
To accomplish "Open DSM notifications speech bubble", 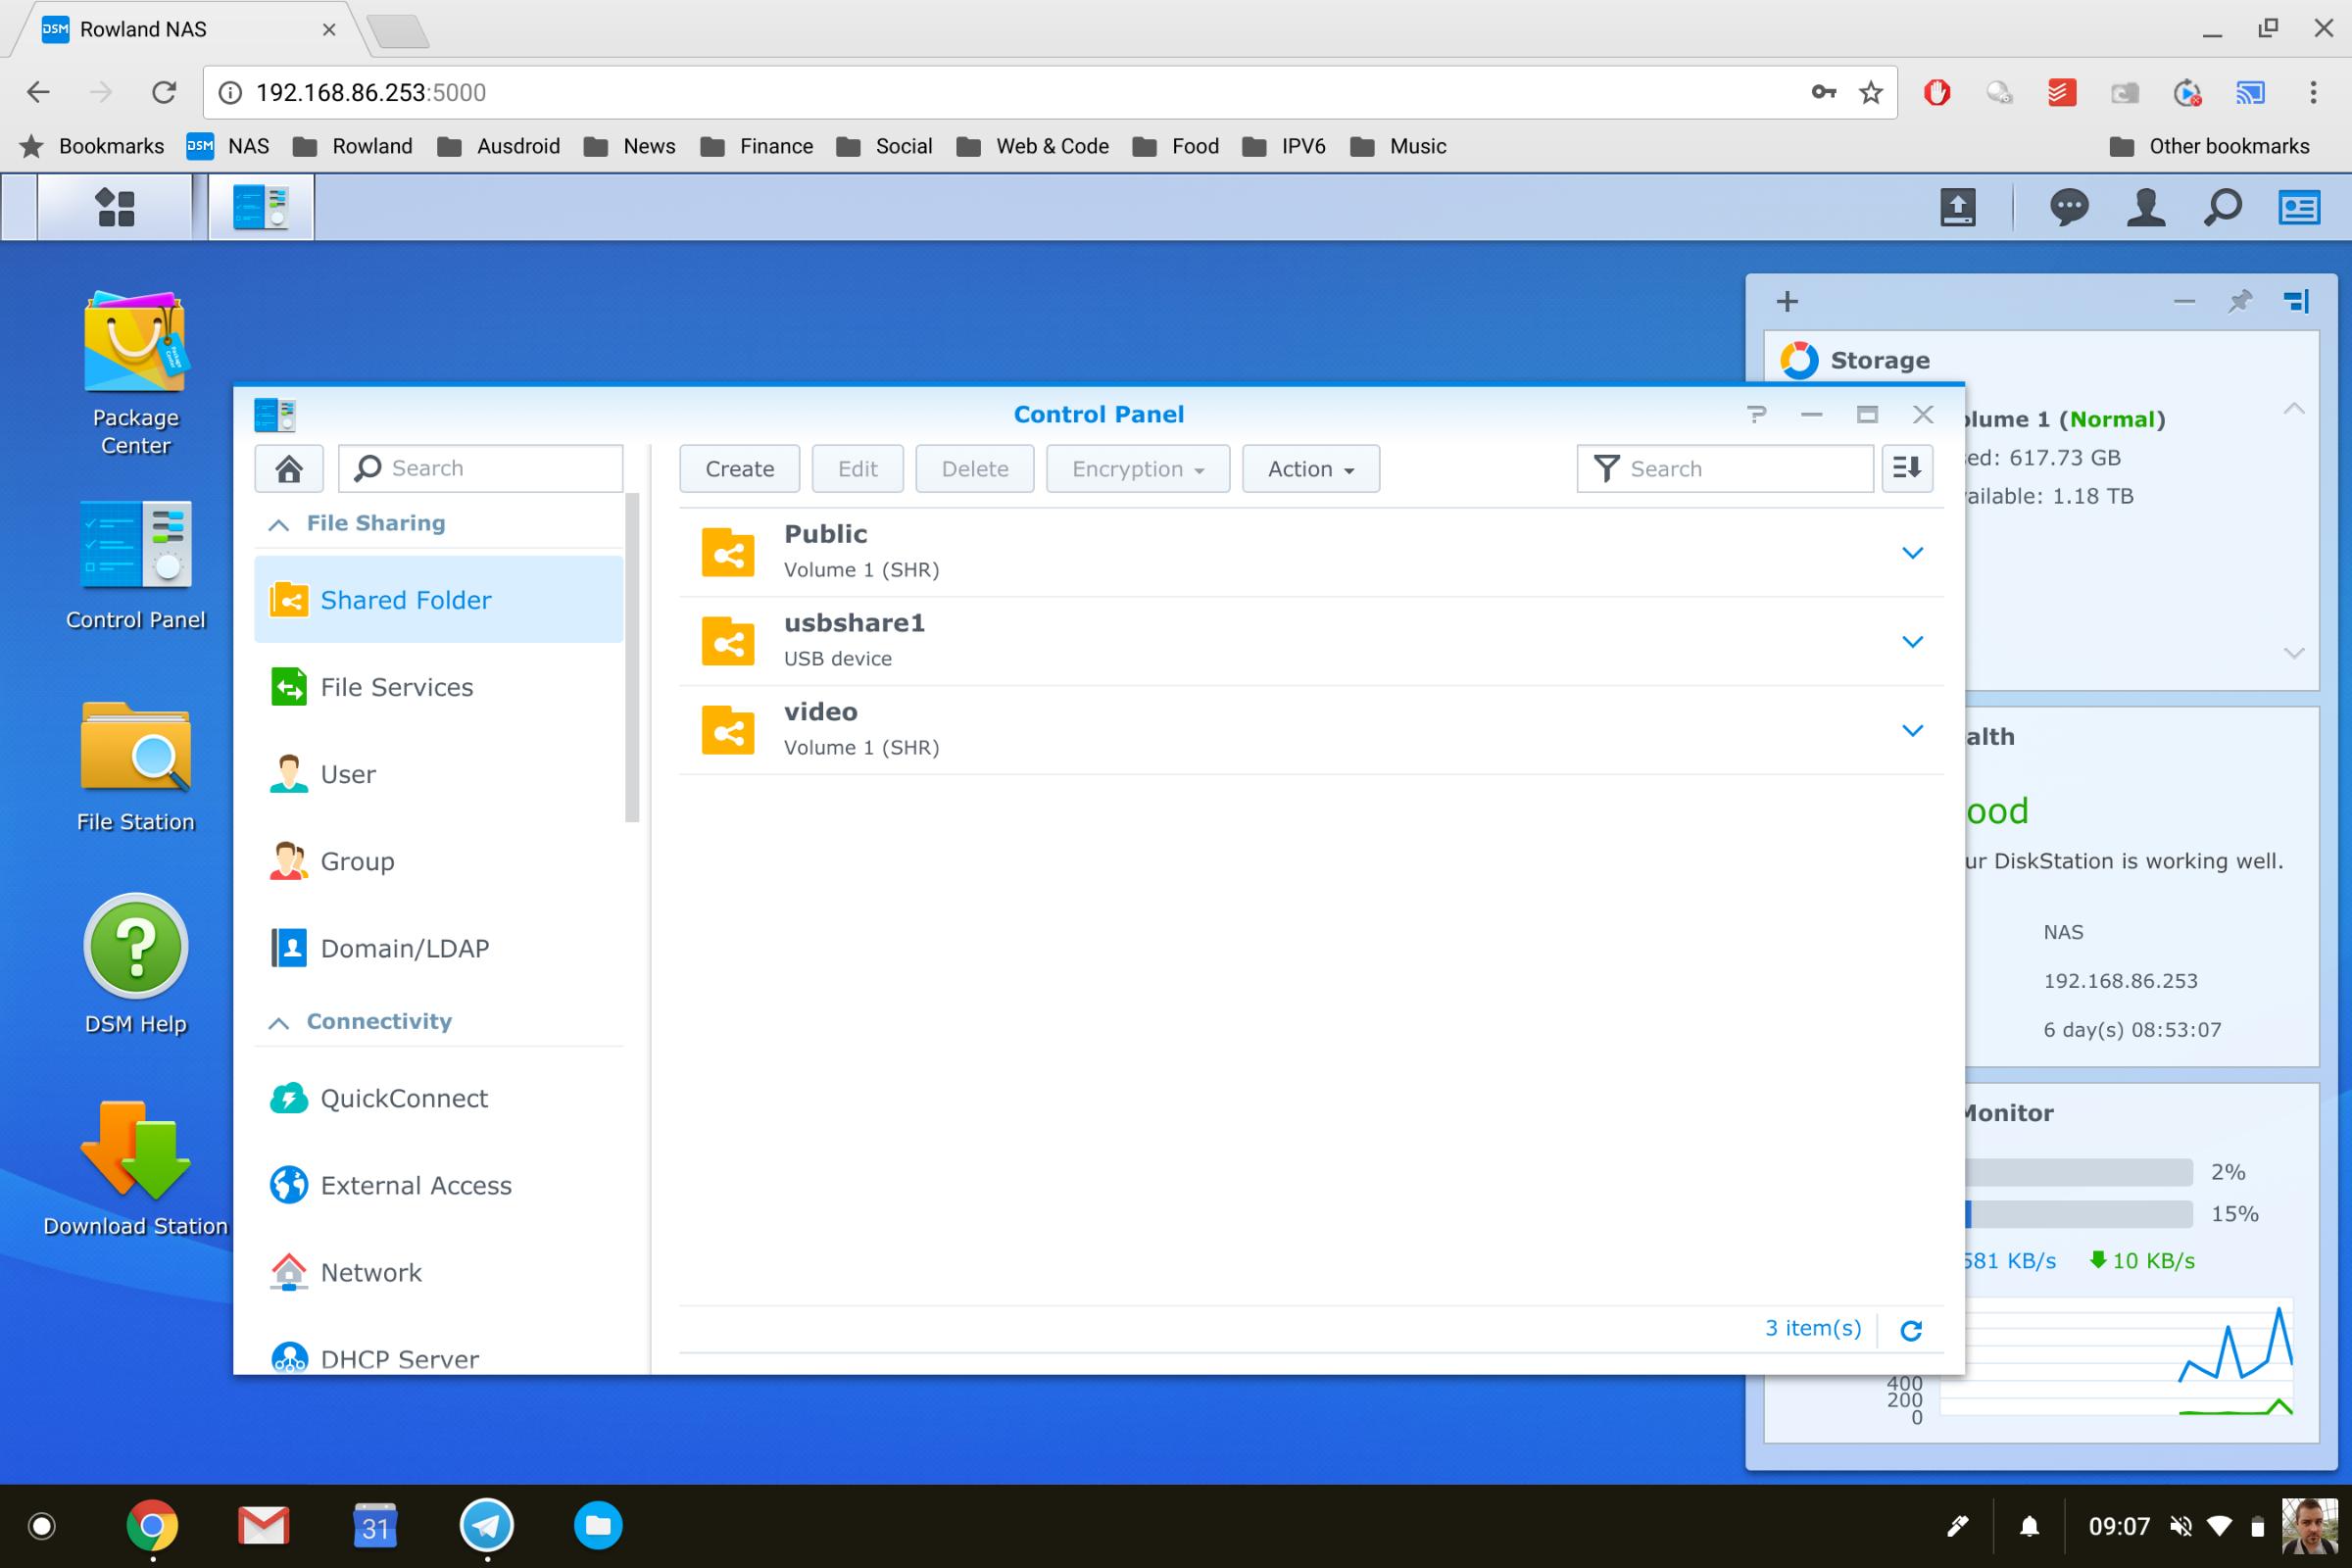I will pyautogui.click(x=2068, y=208).
